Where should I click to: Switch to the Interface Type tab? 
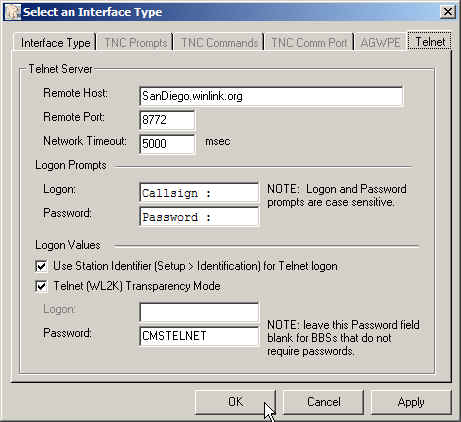tap(55, 43)
